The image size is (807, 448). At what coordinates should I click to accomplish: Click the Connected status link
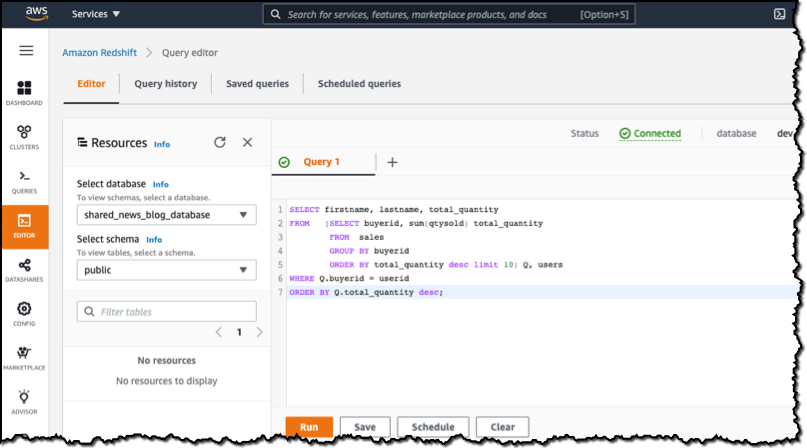click(x=650, y=133)
